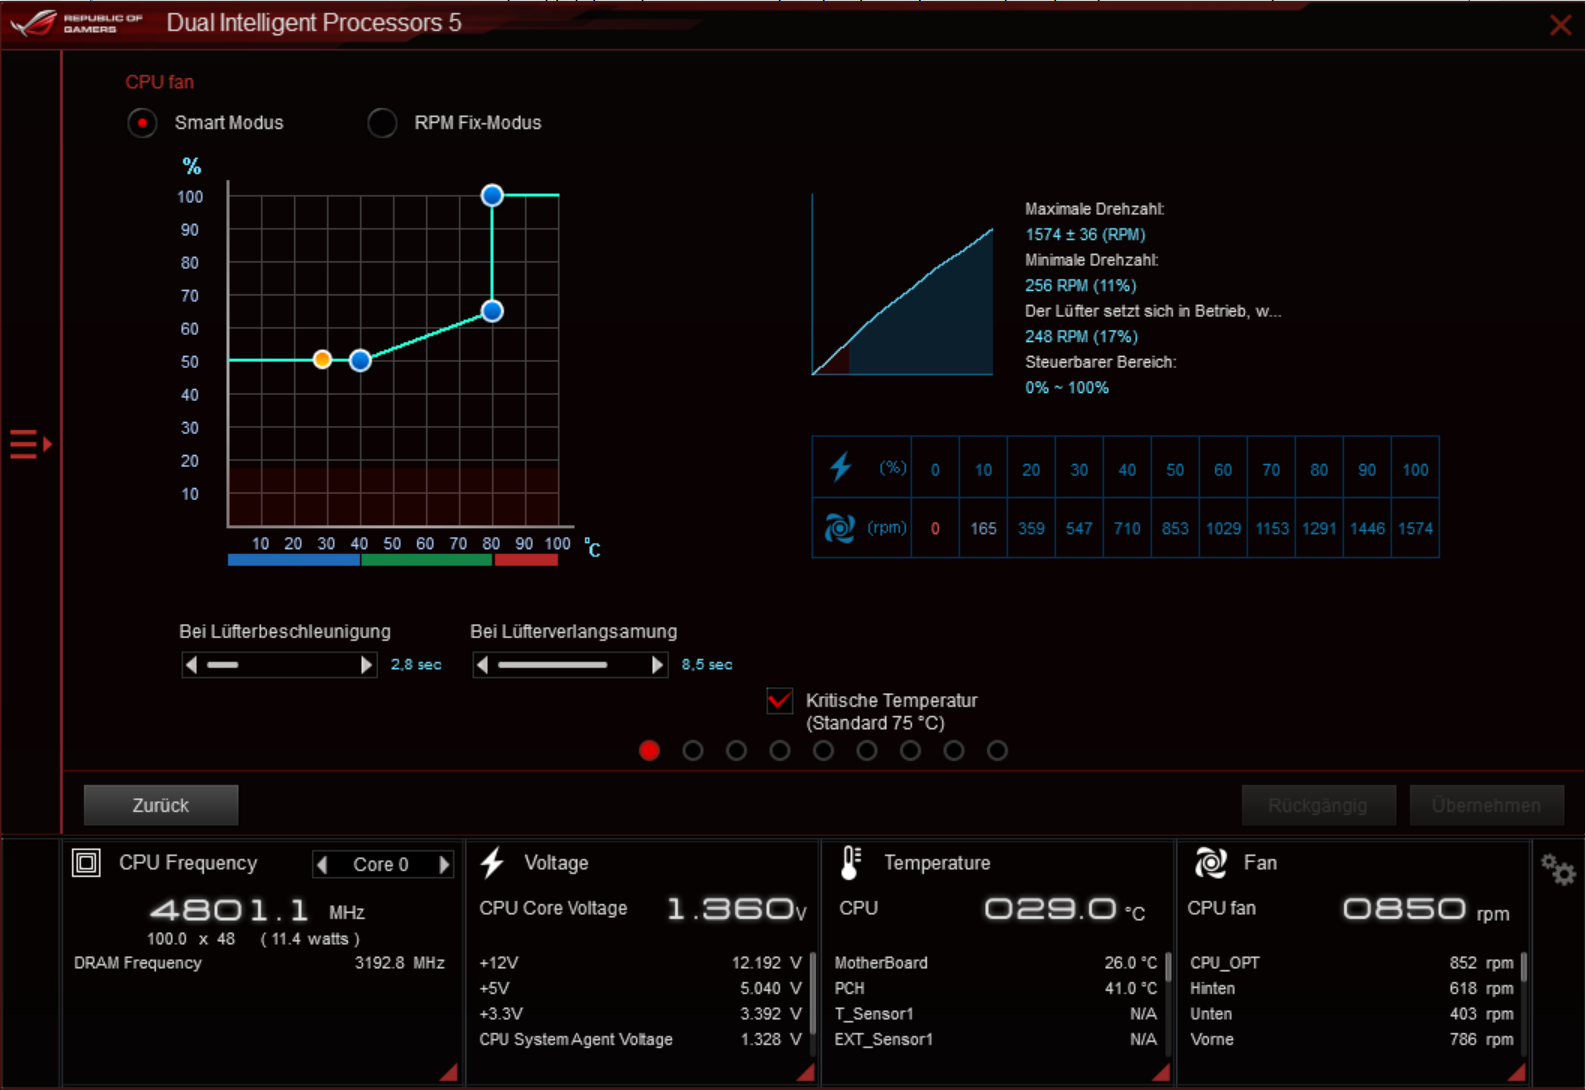Click the CPU_OPT fan row

pyautogui.click(x=1351, y=962)
